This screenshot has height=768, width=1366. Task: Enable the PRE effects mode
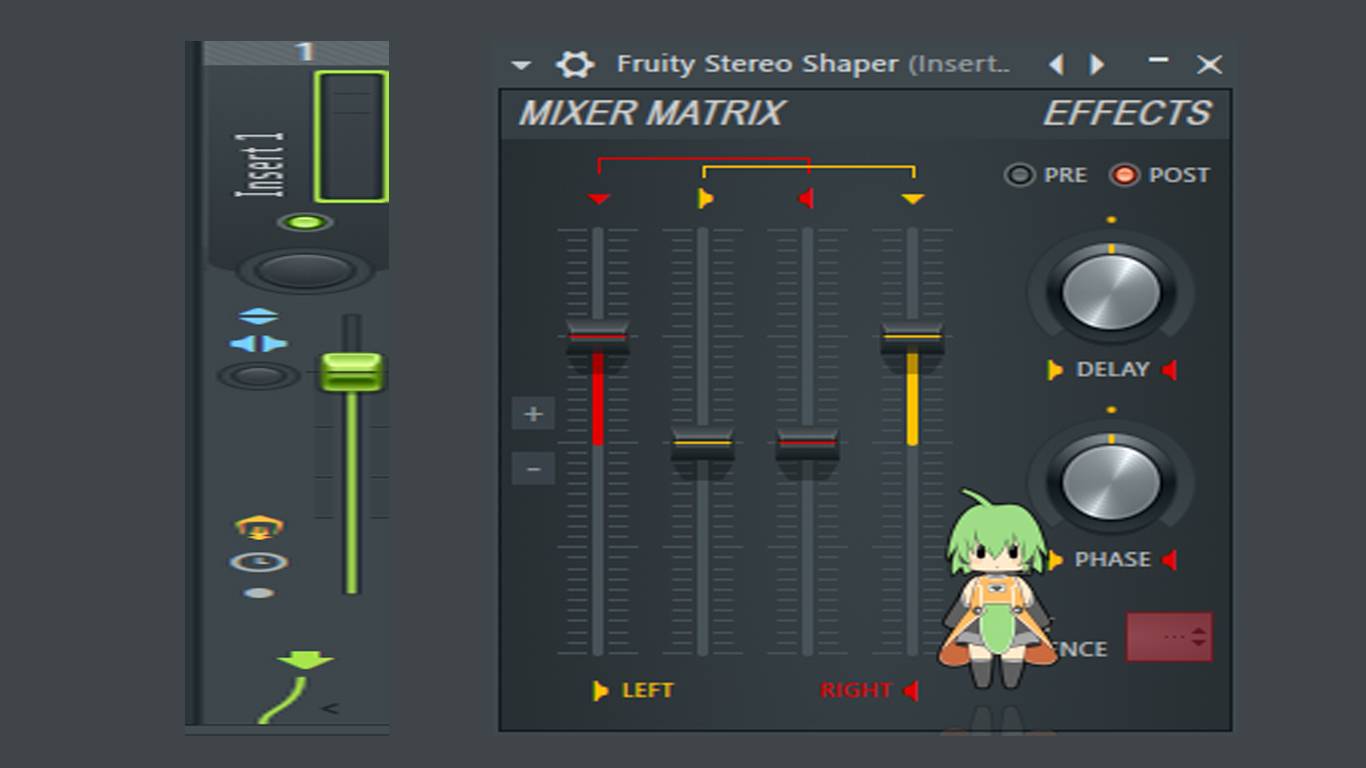click(1019, 175)
